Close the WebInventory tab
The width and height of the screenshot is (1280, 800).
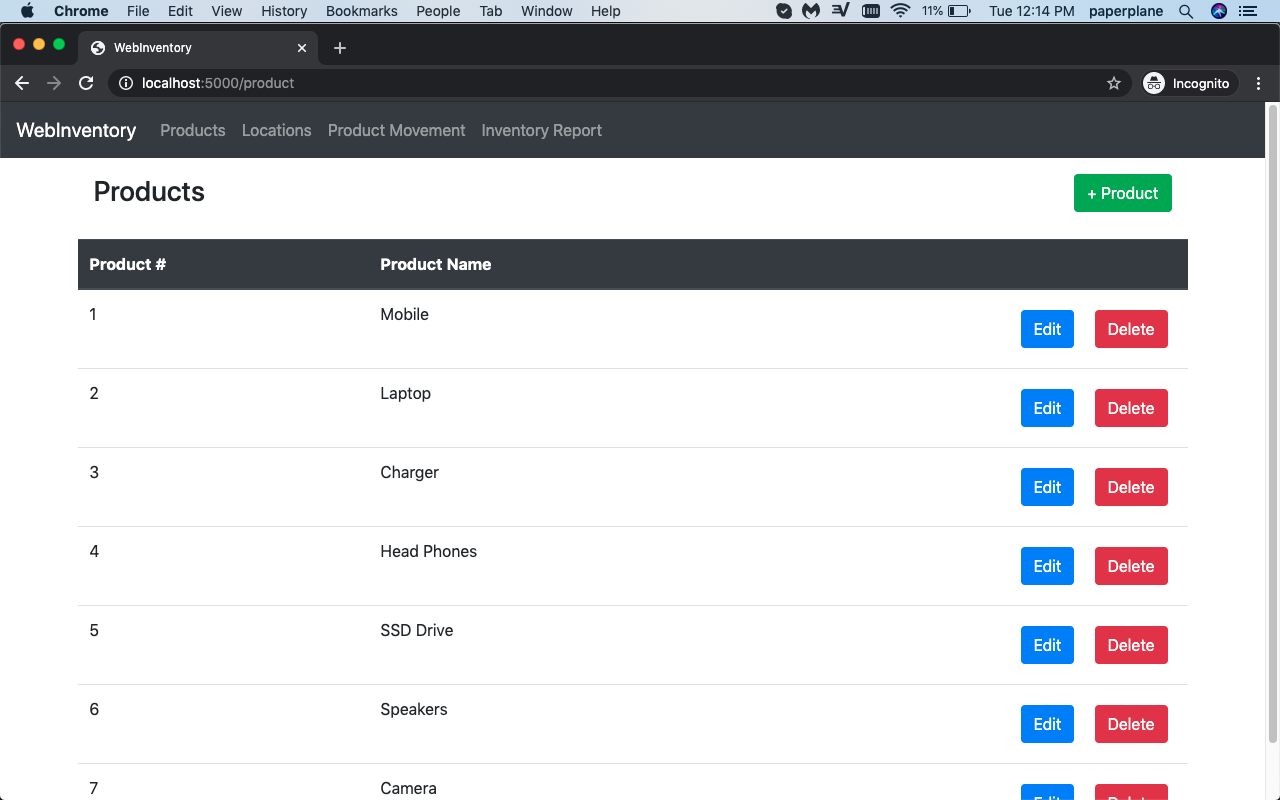click(302, 48)
